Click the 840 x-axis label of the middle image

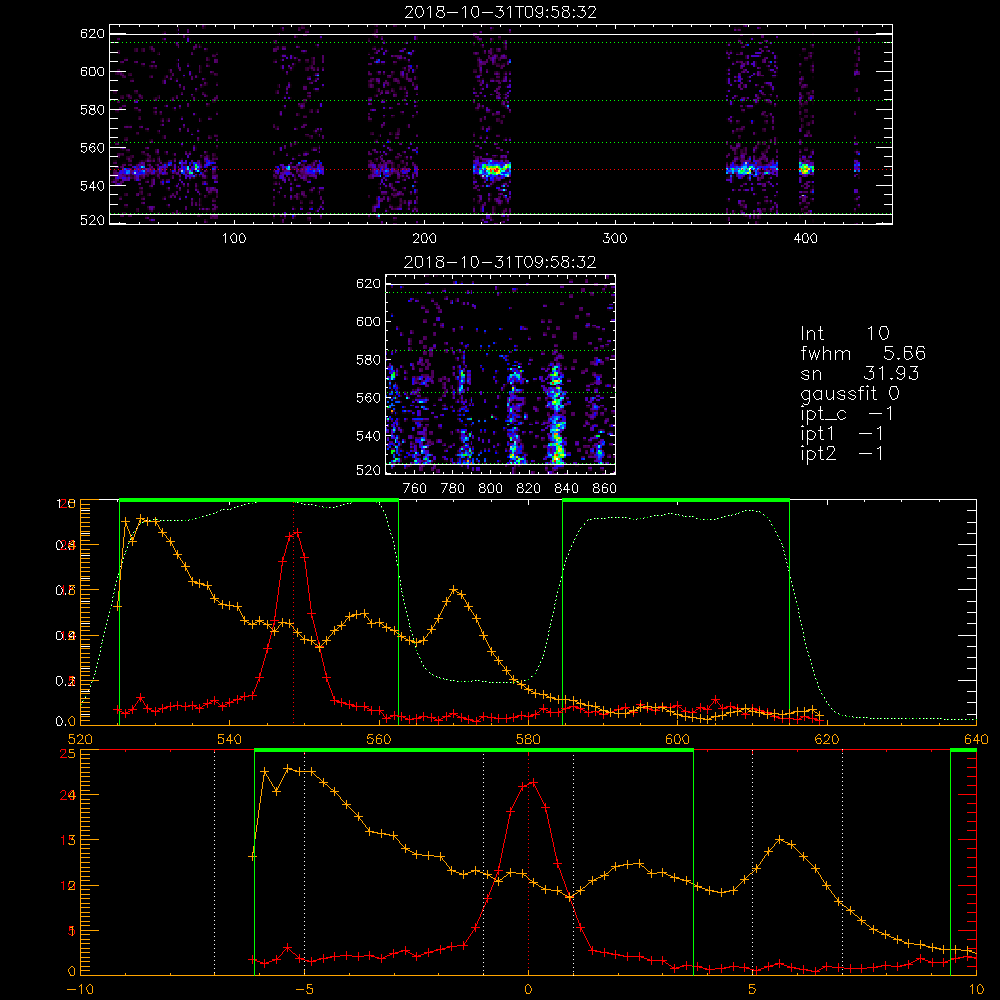[x=566, y=489]
